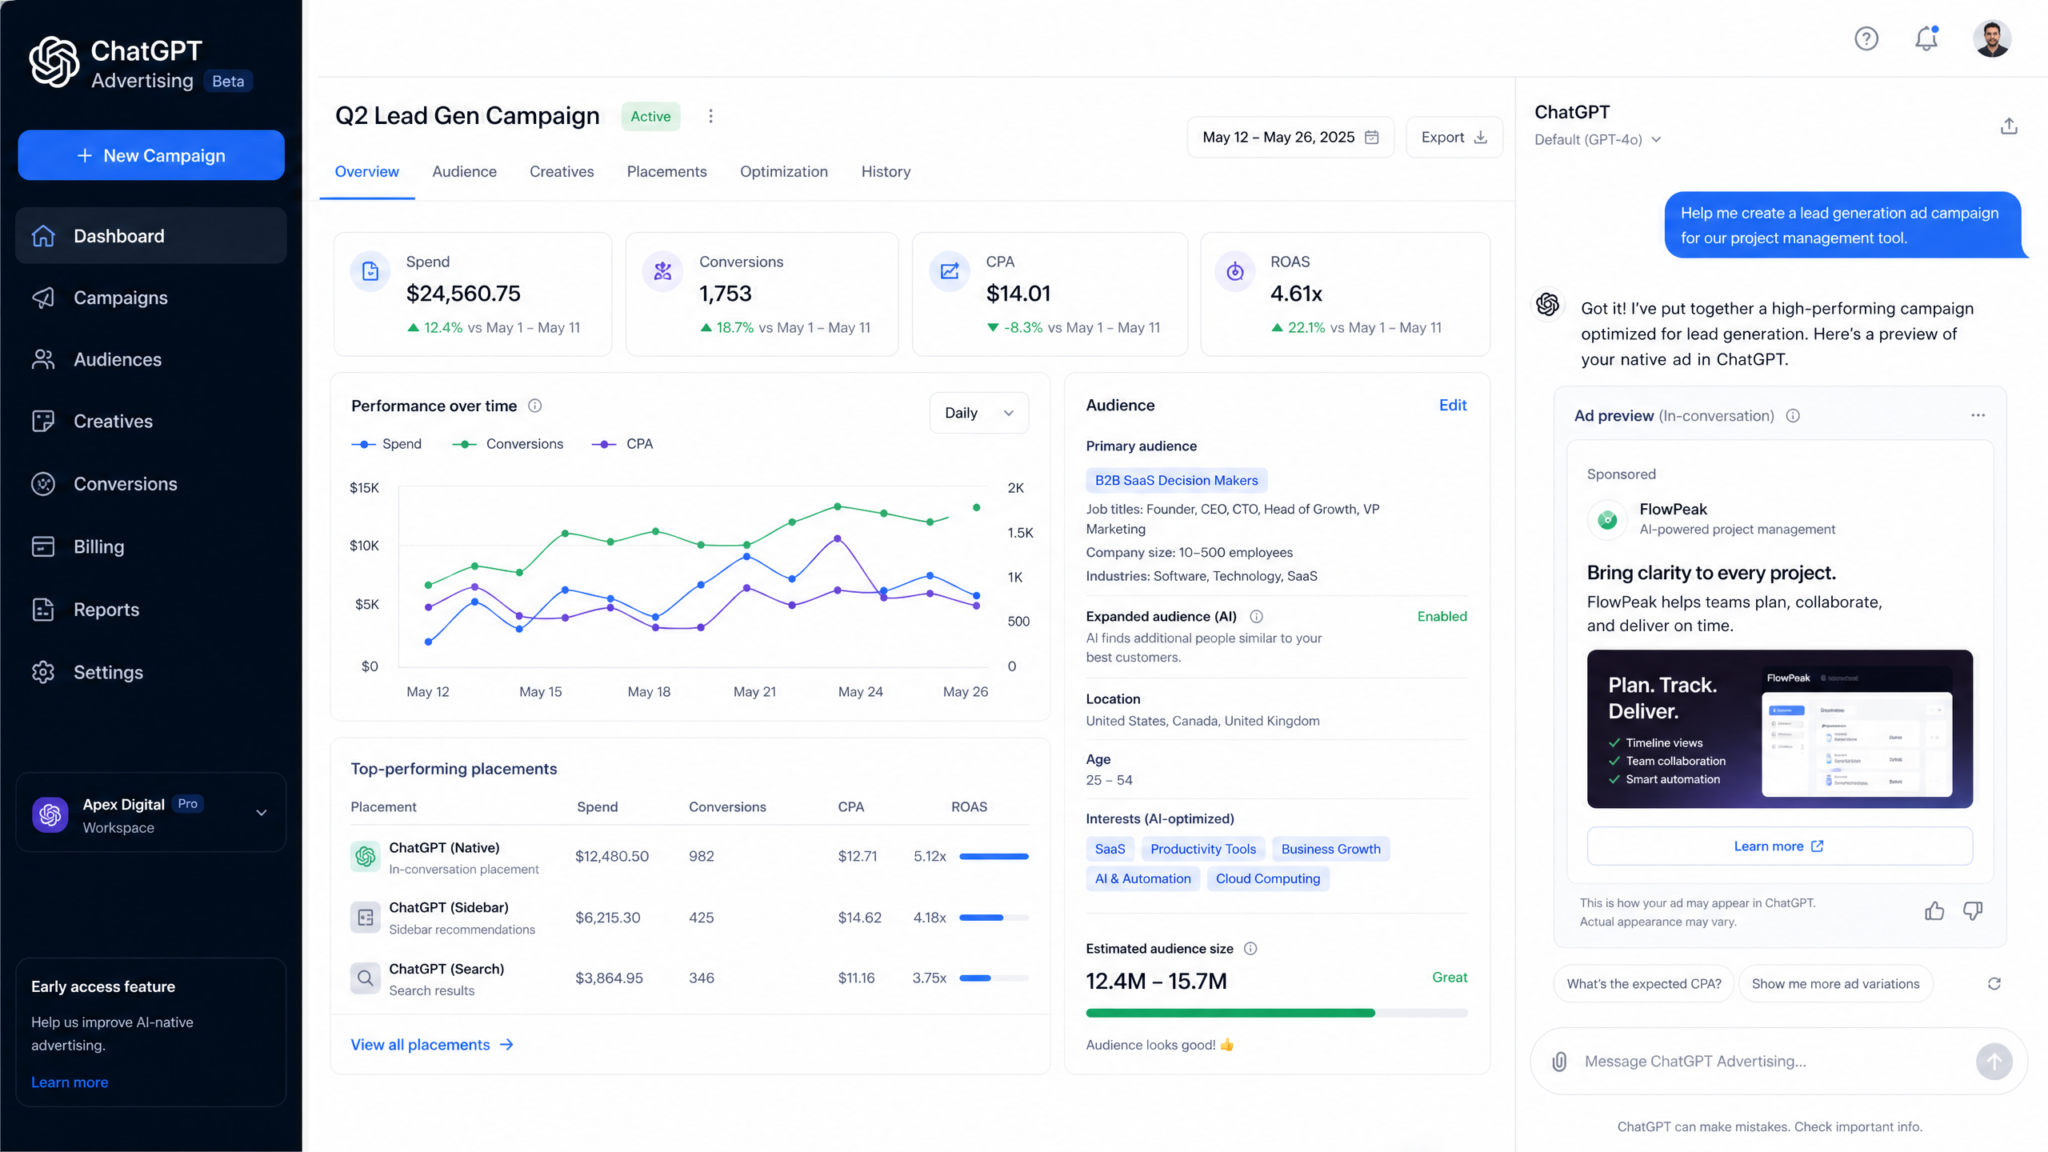Click the CPA card chart icon
The width and height of the screenshot is (2048, 1152).
tap(949, 271)
